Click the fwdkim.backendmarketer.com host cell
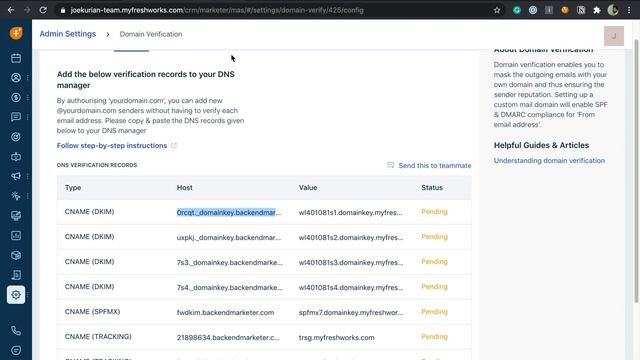Screen dimensions: 640x360 (x=225, y=312)
